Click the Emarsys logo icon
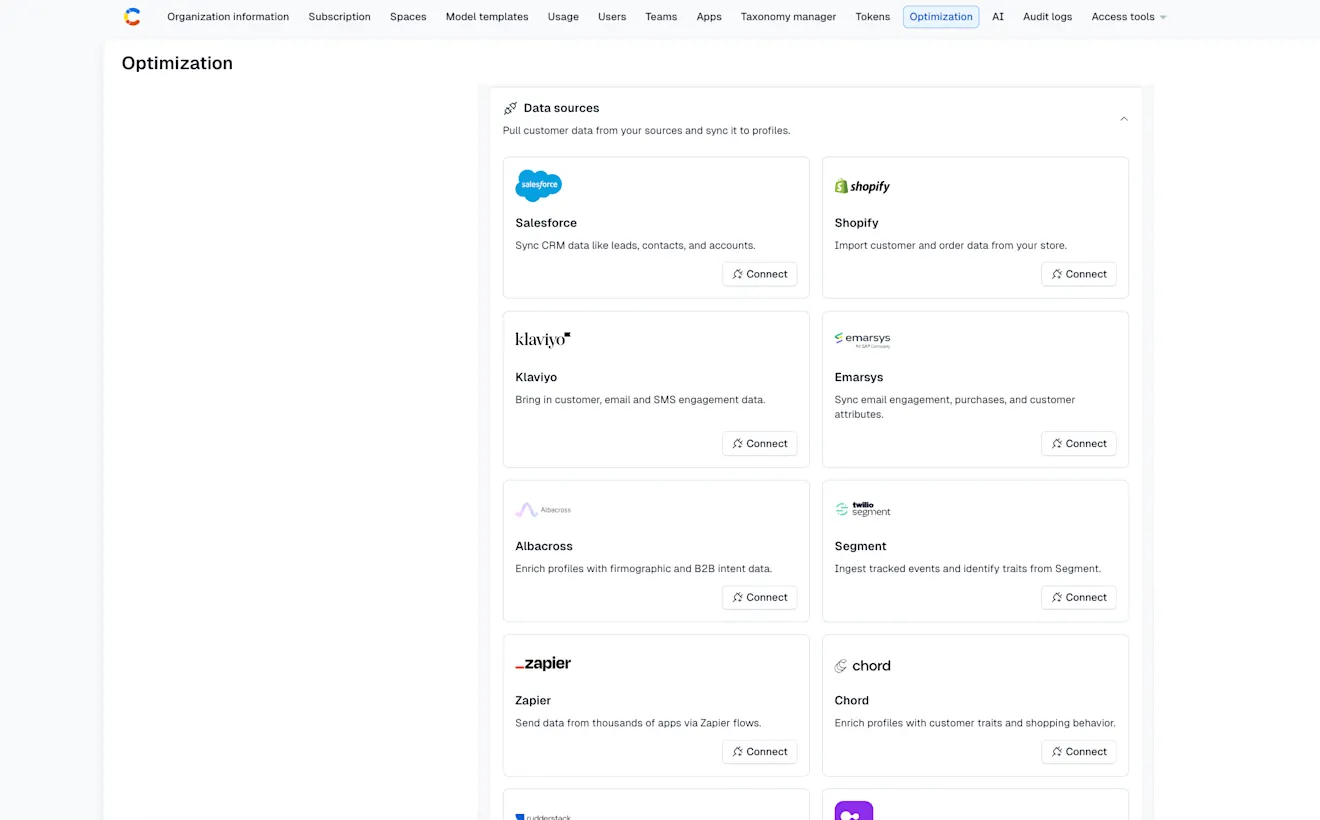The height and width of the screenshot is (820, 1320). click(838, 338)
